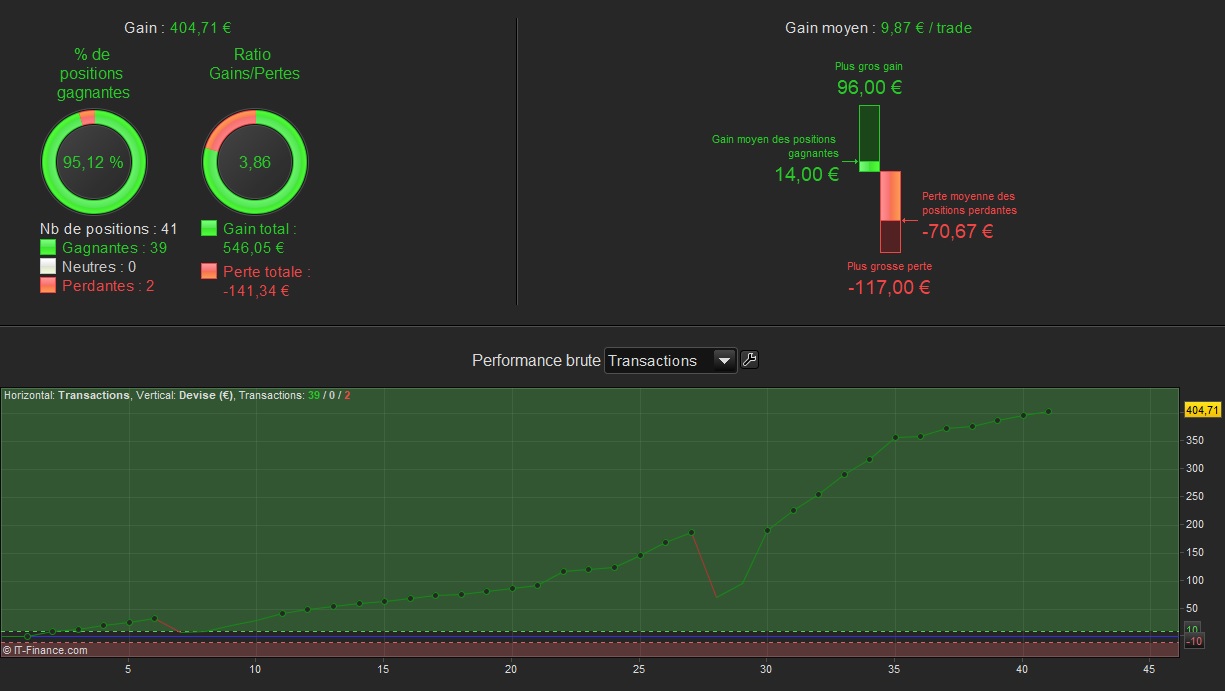Click the 10 level marker on axis

(x=1193, y=629)
